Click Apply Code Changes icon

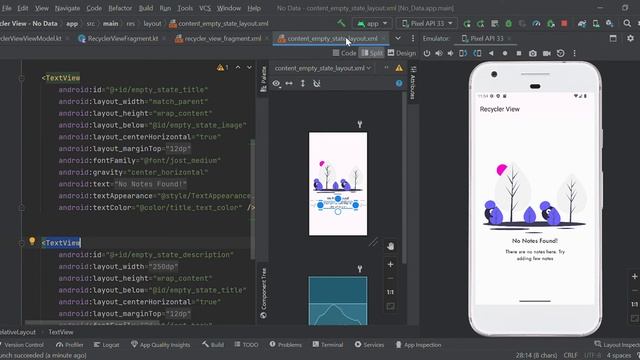494,24
